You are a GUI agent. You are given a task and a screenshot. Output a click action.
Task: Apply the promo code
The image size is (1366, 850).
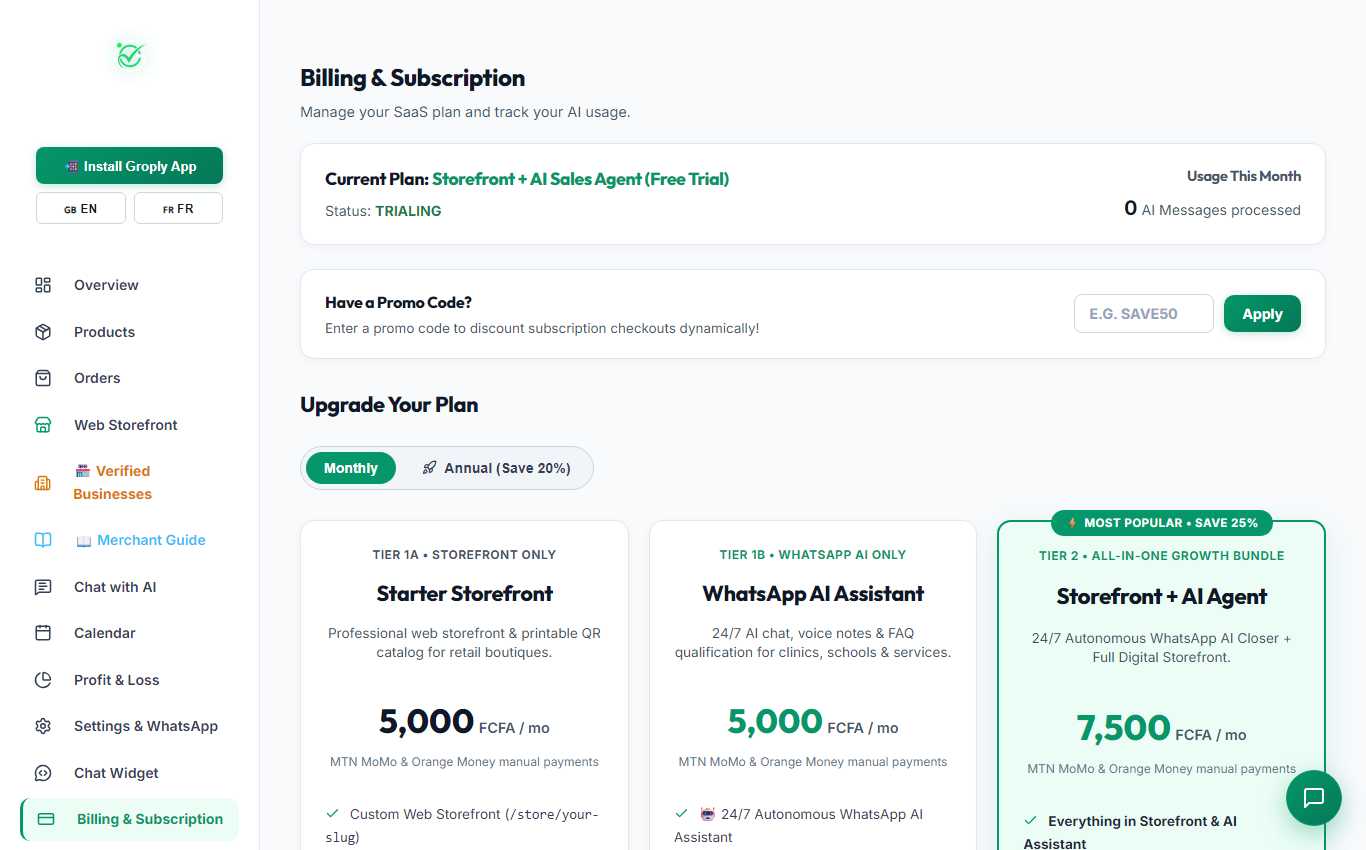pos(1262,314)
